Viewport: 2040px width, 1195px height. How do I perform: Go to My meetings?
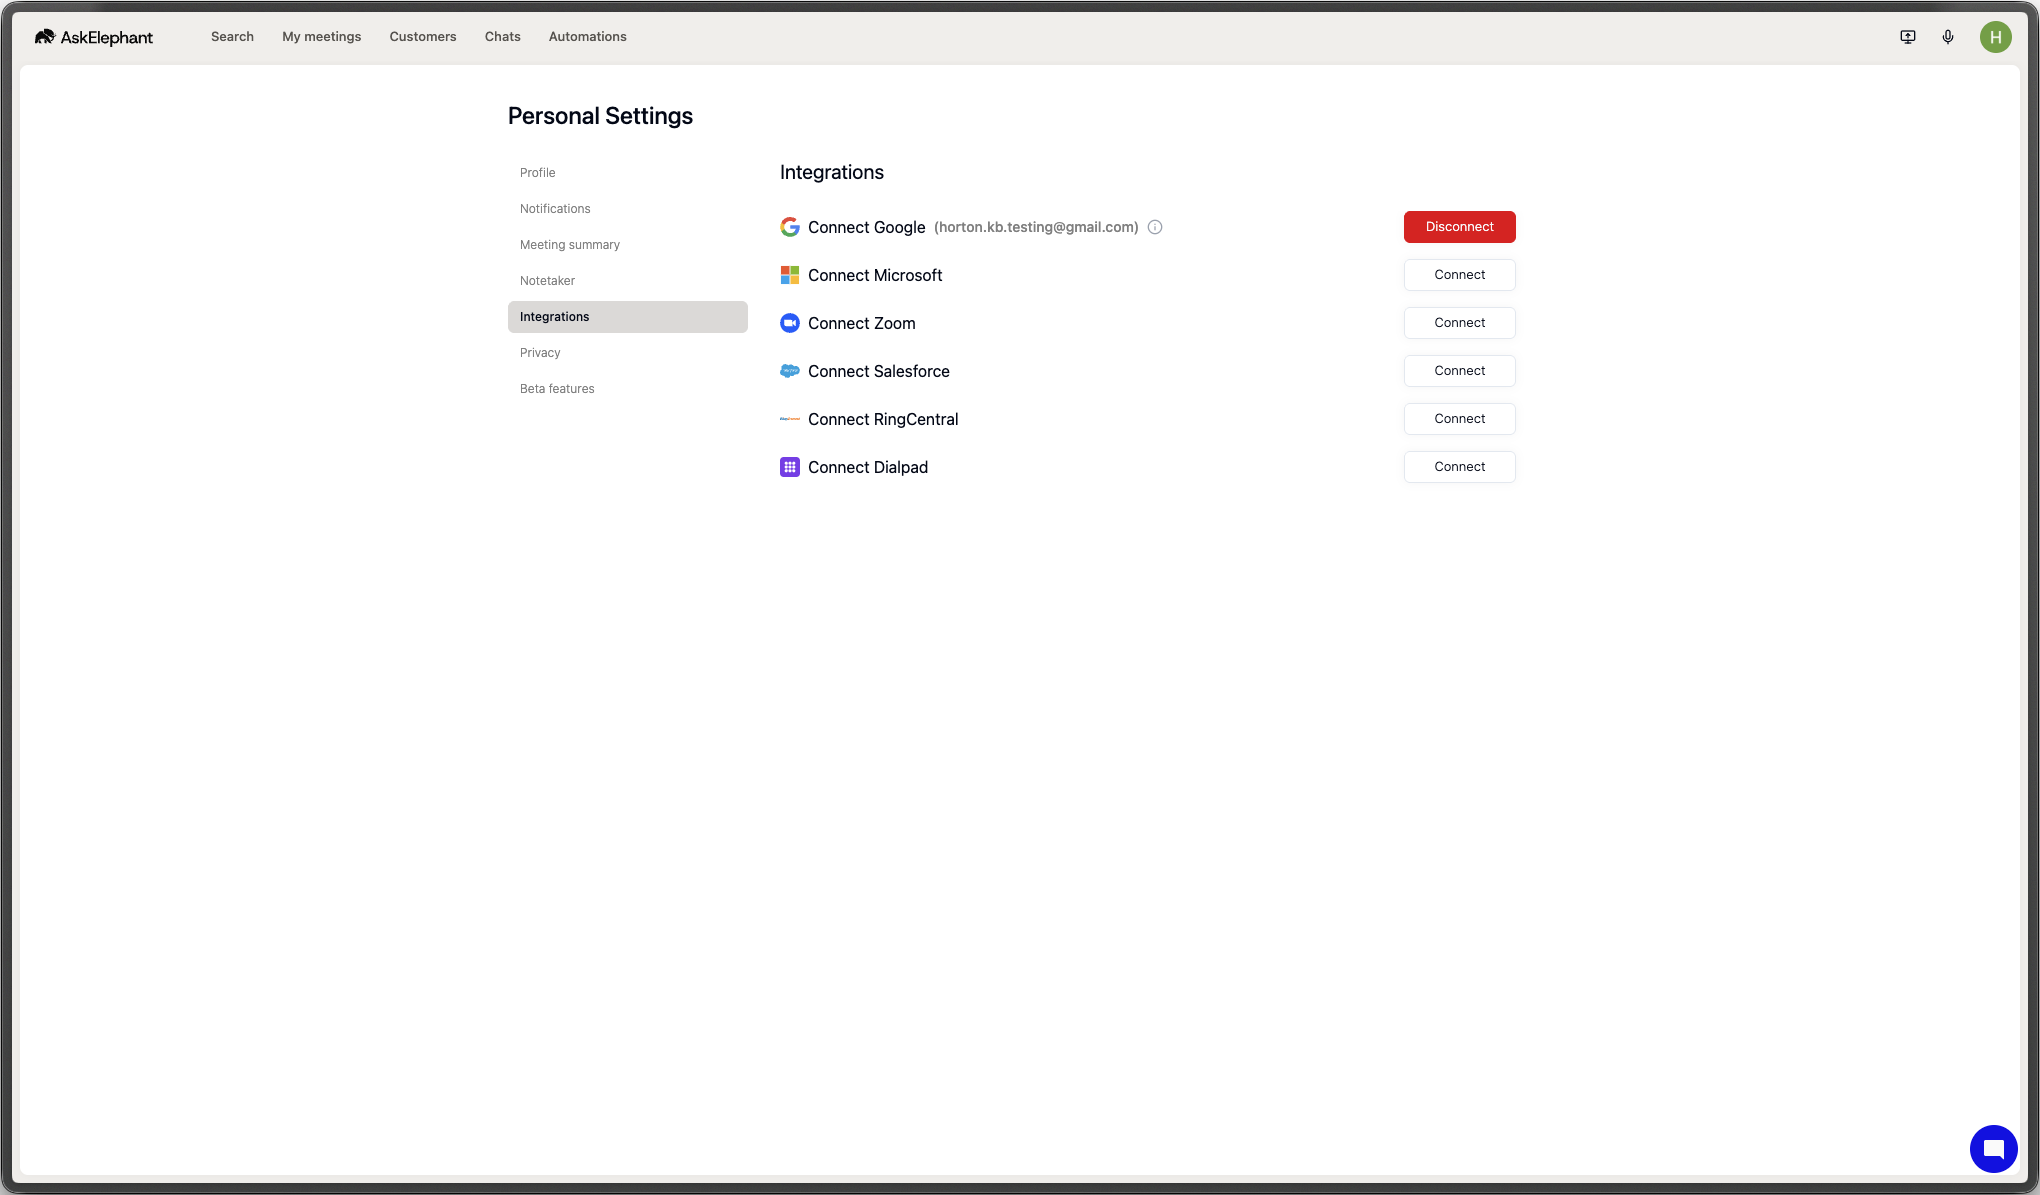click(x=322, y=37)
